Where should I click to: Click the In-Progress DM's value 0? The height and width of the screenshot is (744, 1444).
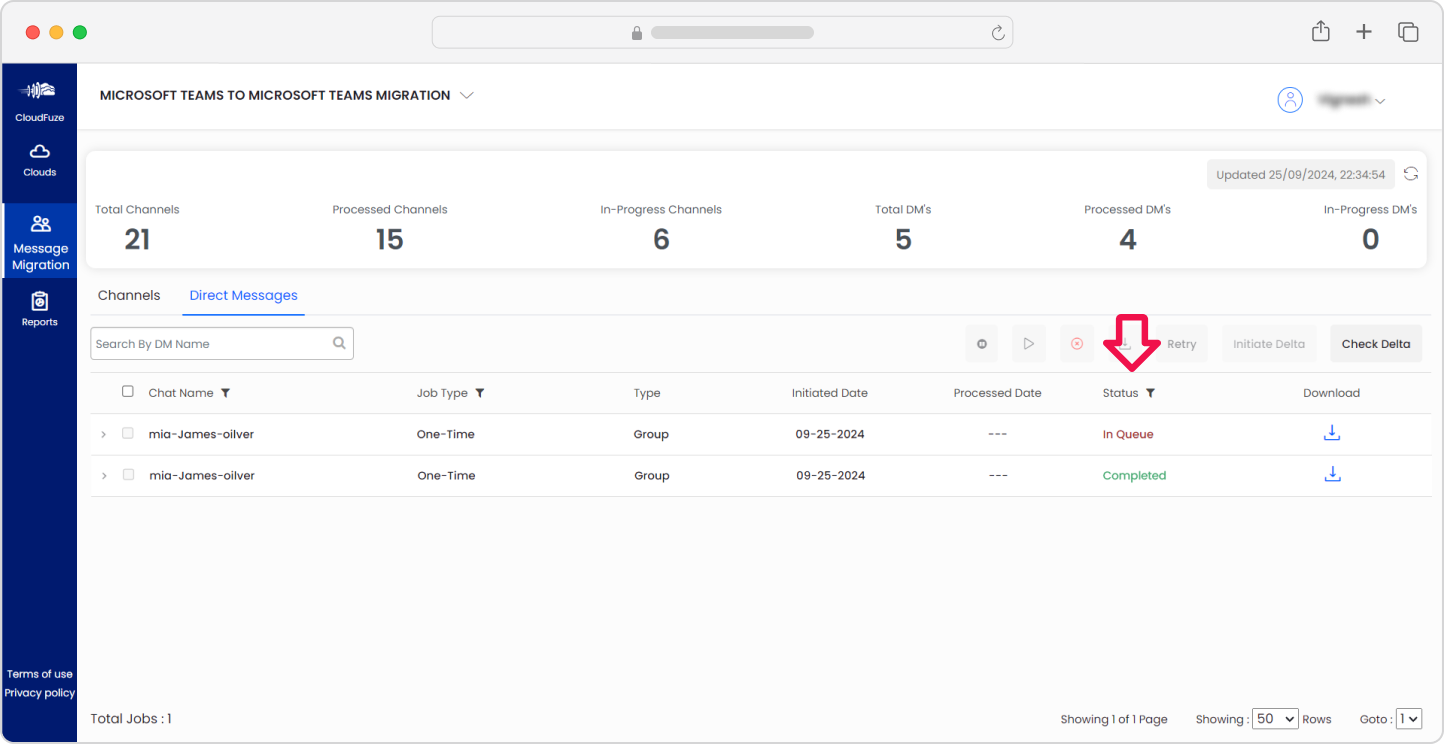pyautogui.click(x=1371, y=239)
